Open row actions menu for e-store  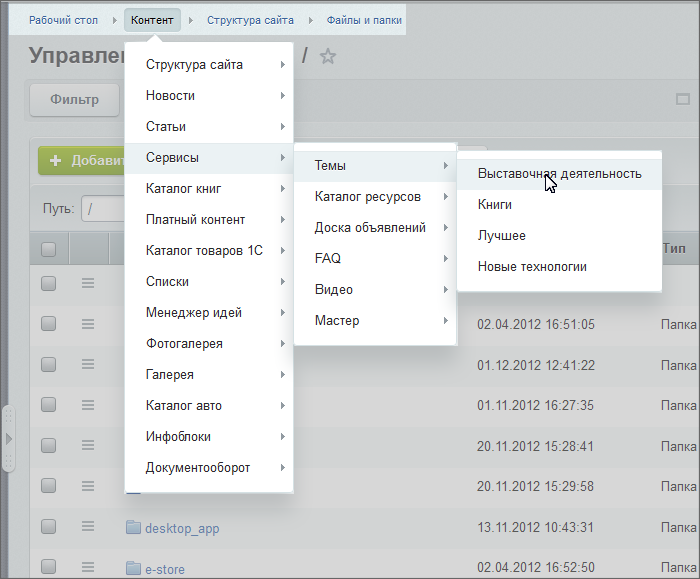coord(88,569)
